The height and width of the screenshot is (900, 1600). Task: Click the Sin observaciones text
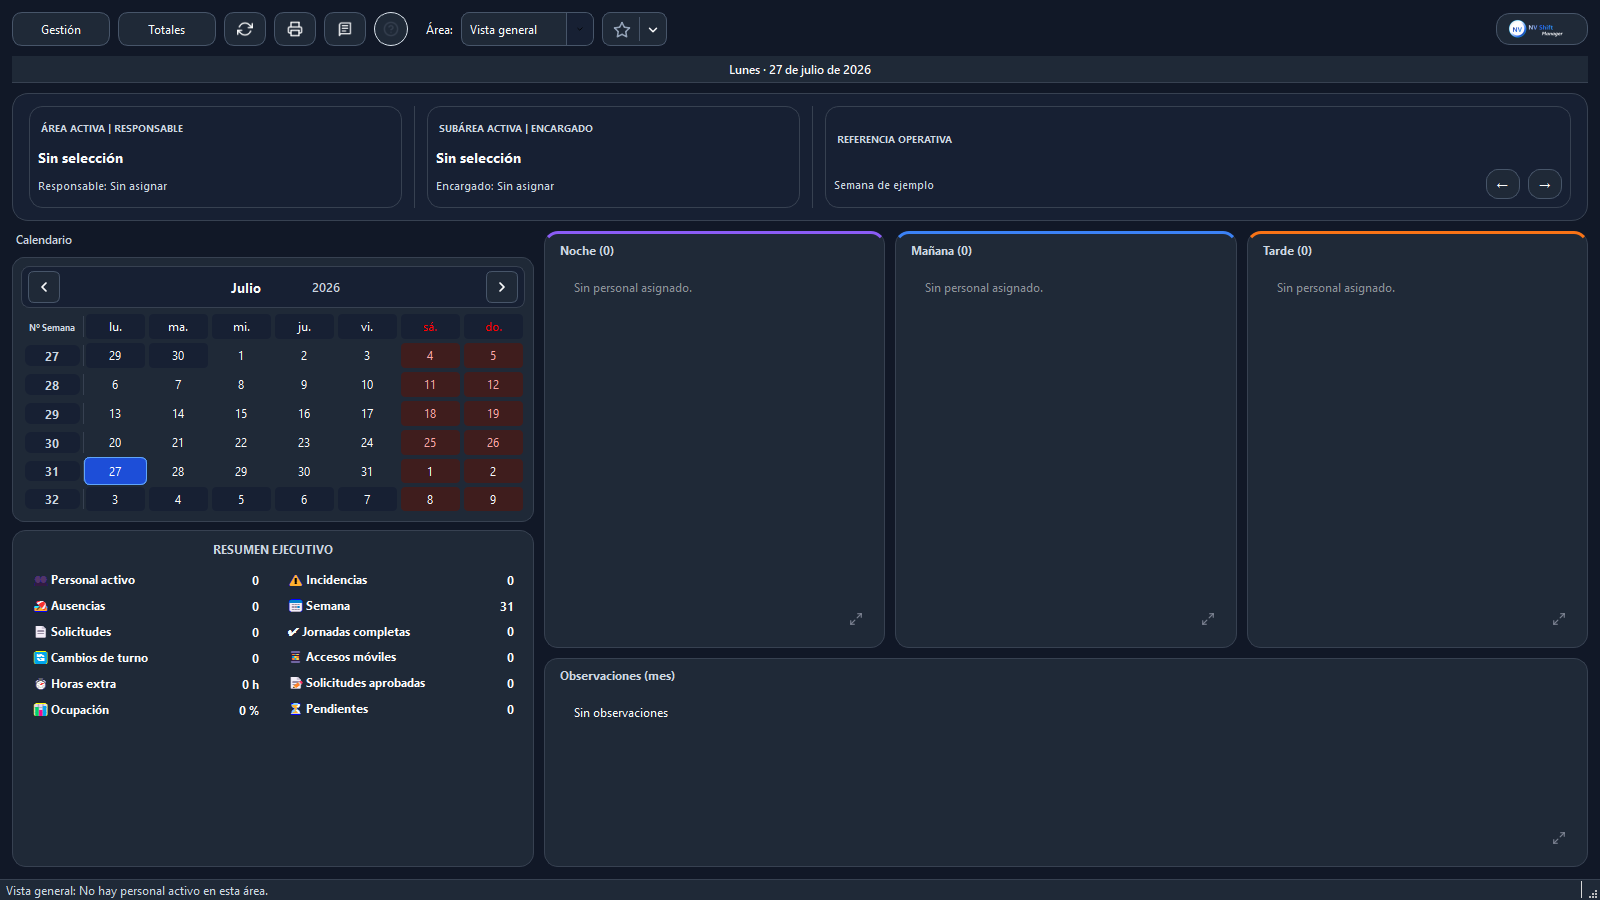click(x=621, y=713)
